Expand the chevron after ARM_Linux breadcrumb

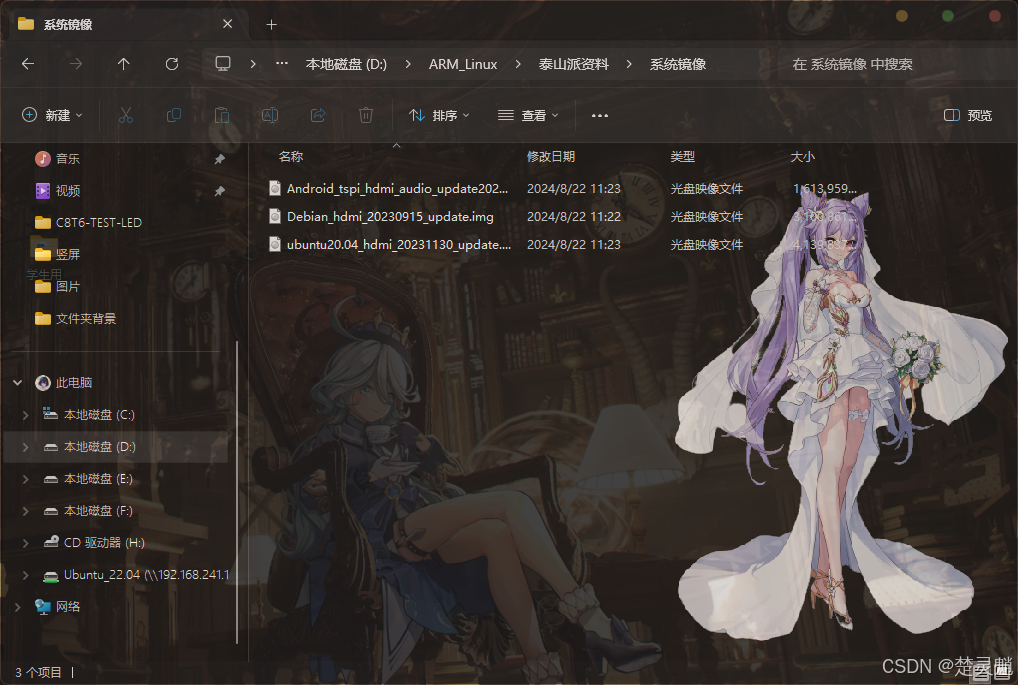[x=517, y=64]
